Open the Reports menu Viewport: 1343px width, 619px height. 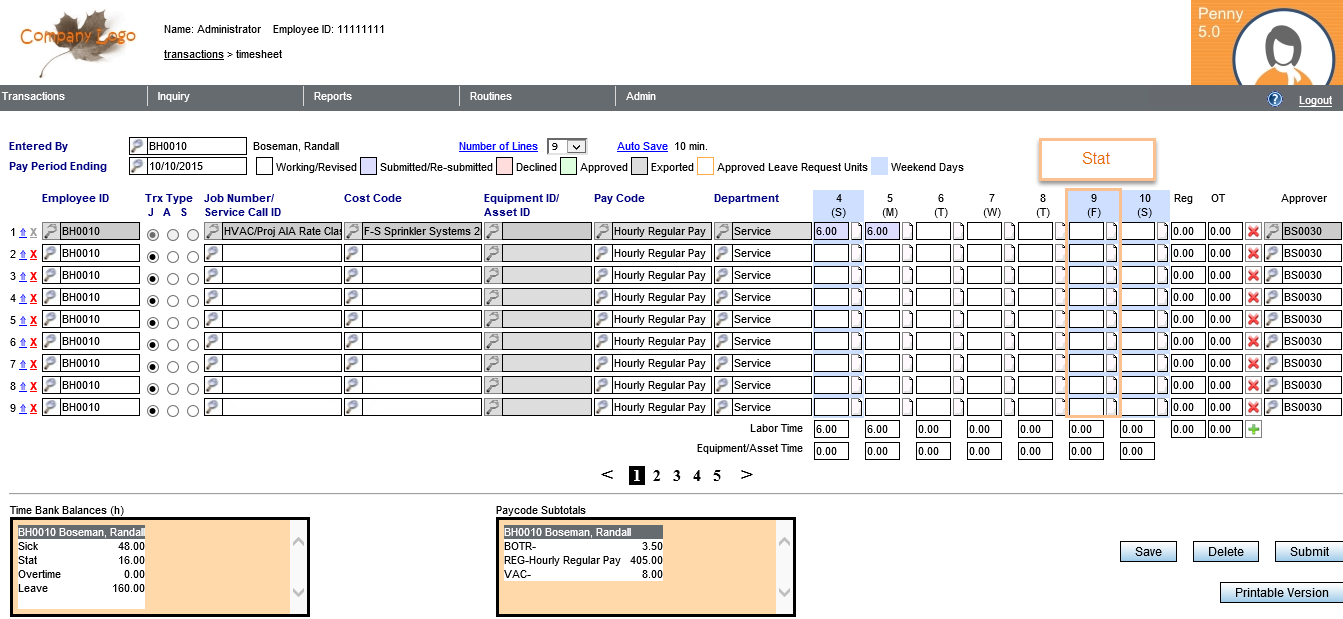333,96
